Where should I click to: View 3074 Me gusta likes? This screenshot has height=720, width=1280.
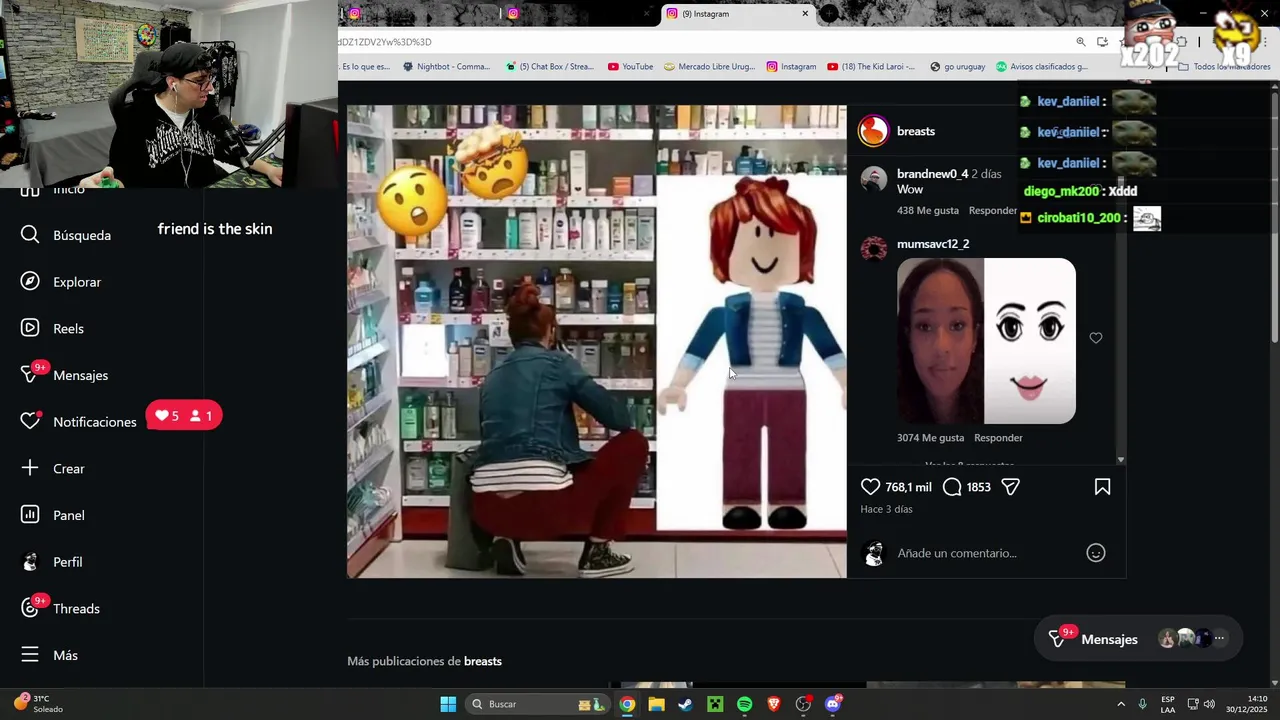930,438
